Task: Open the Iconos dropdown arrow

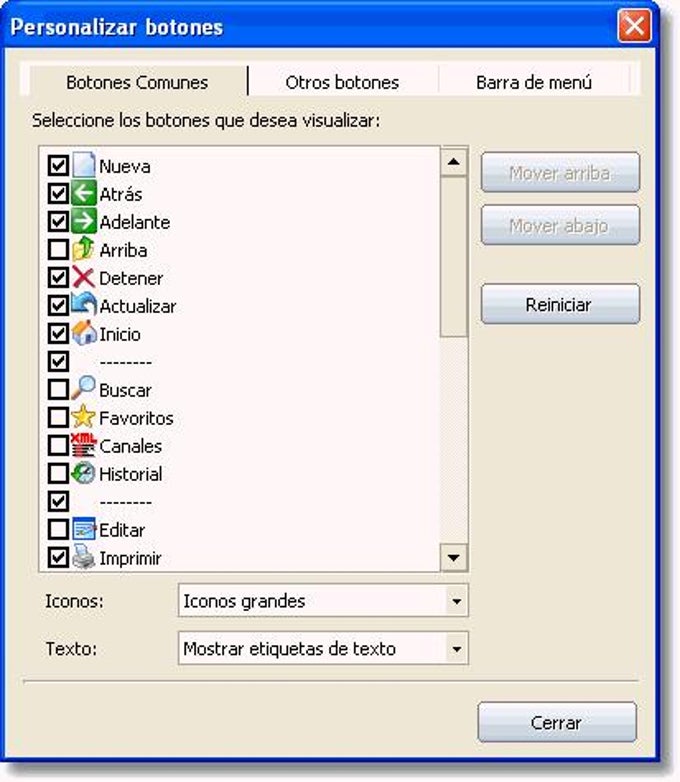Action: (456, 601)
